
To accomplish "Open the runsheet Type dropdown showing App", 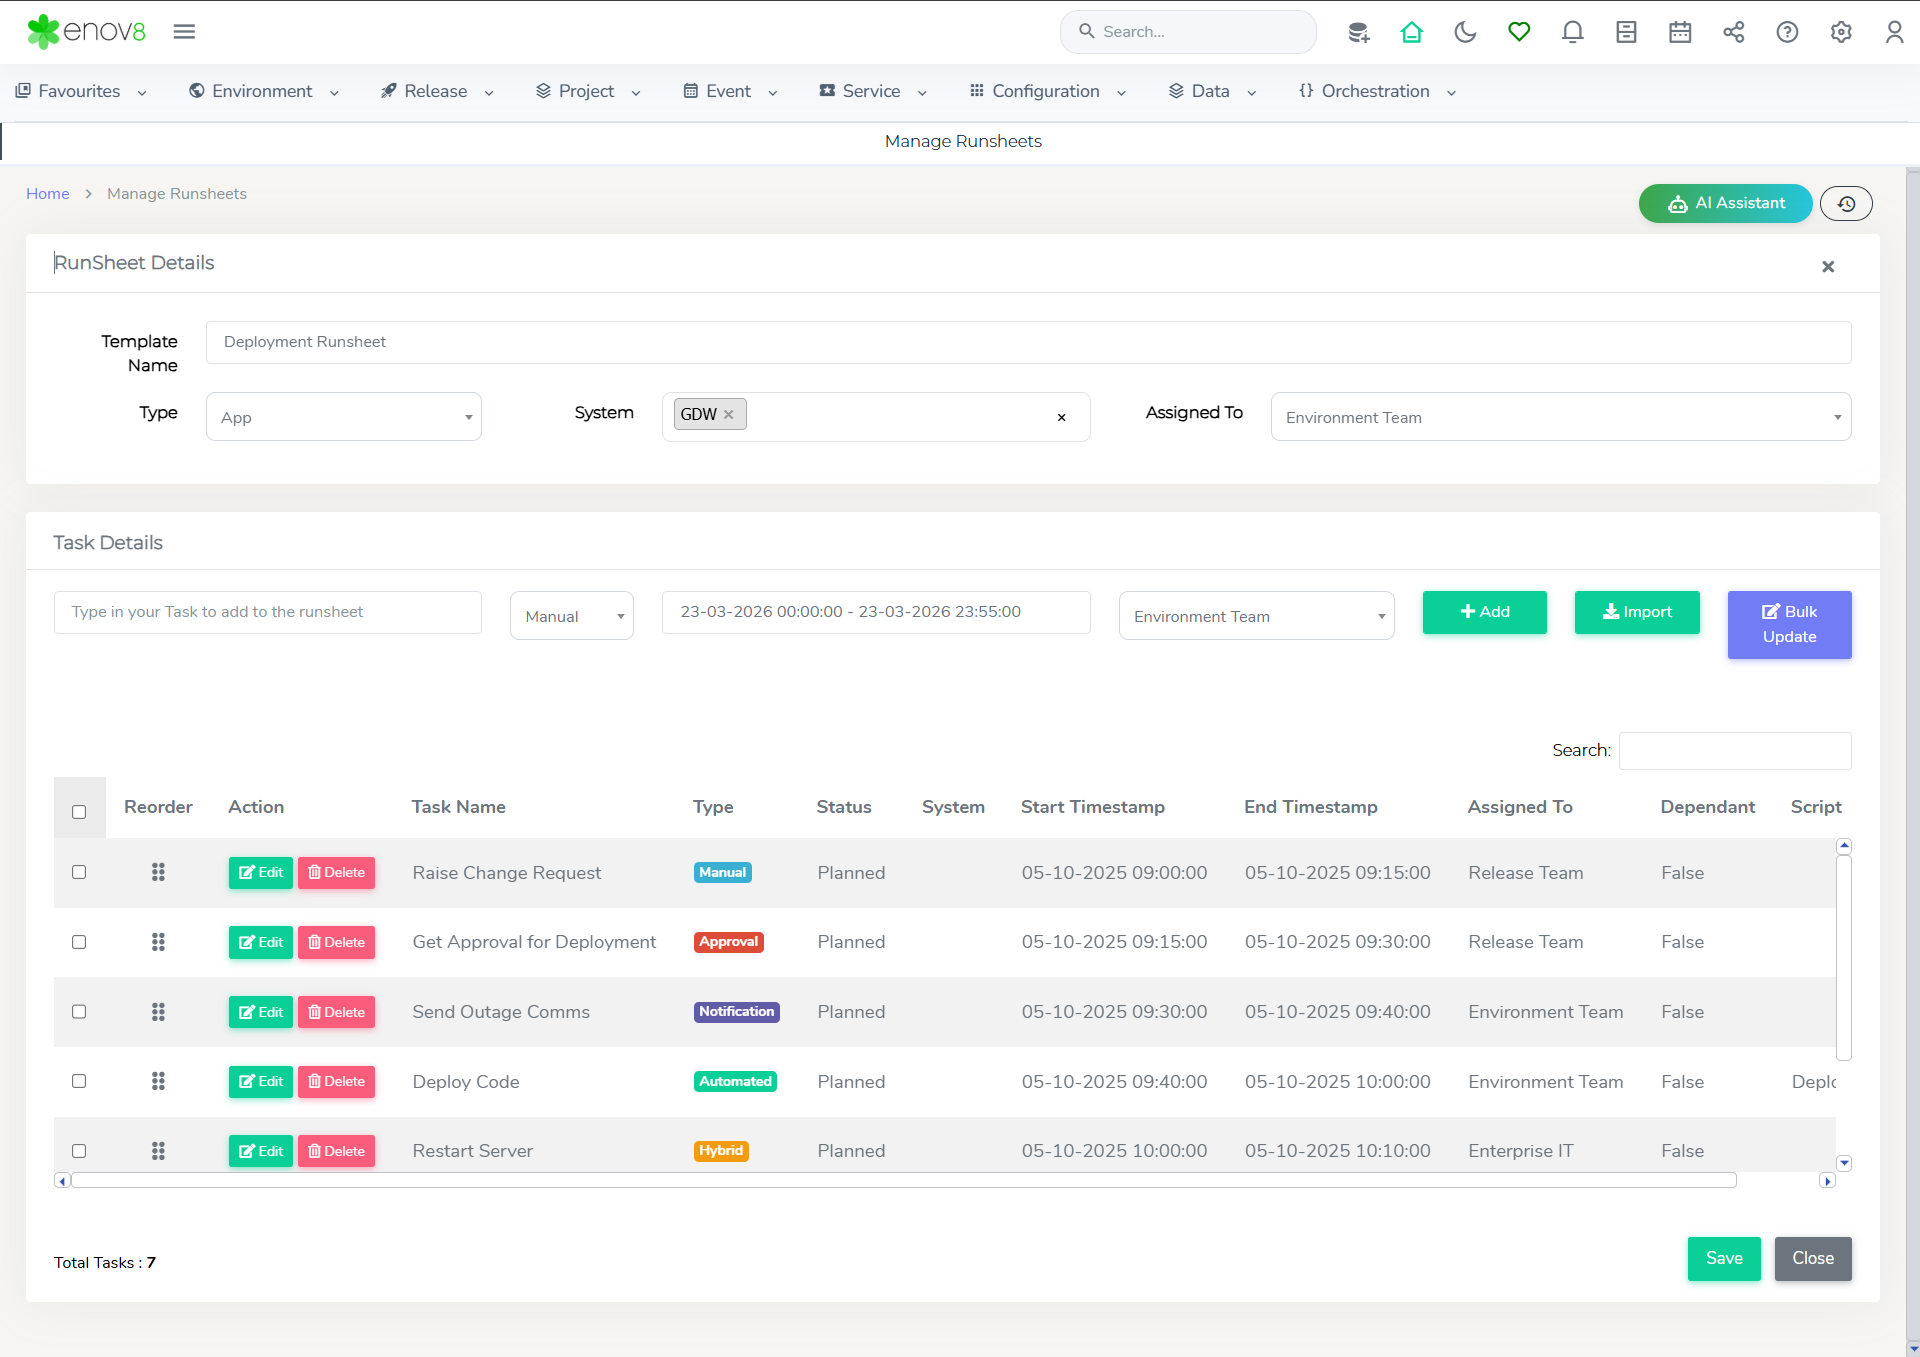I will pyautogui.click(x=343, y=417).
